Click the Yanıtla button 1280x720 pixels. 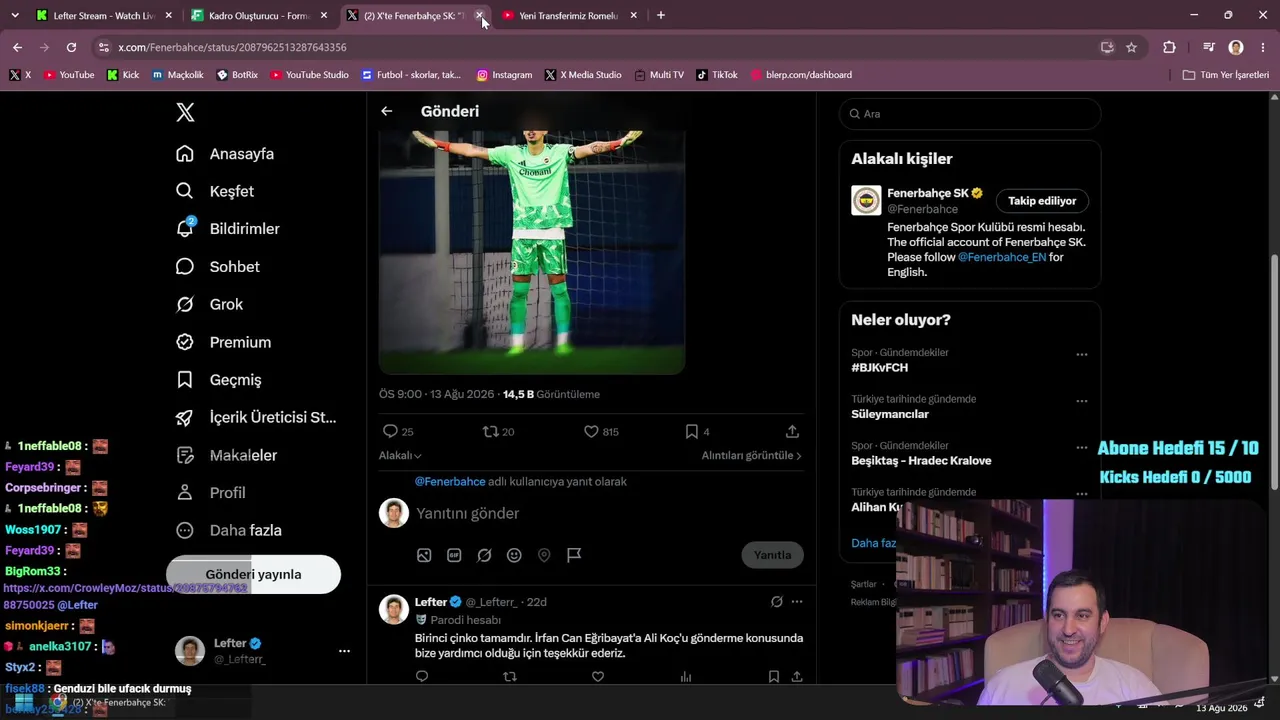point(772,555)
